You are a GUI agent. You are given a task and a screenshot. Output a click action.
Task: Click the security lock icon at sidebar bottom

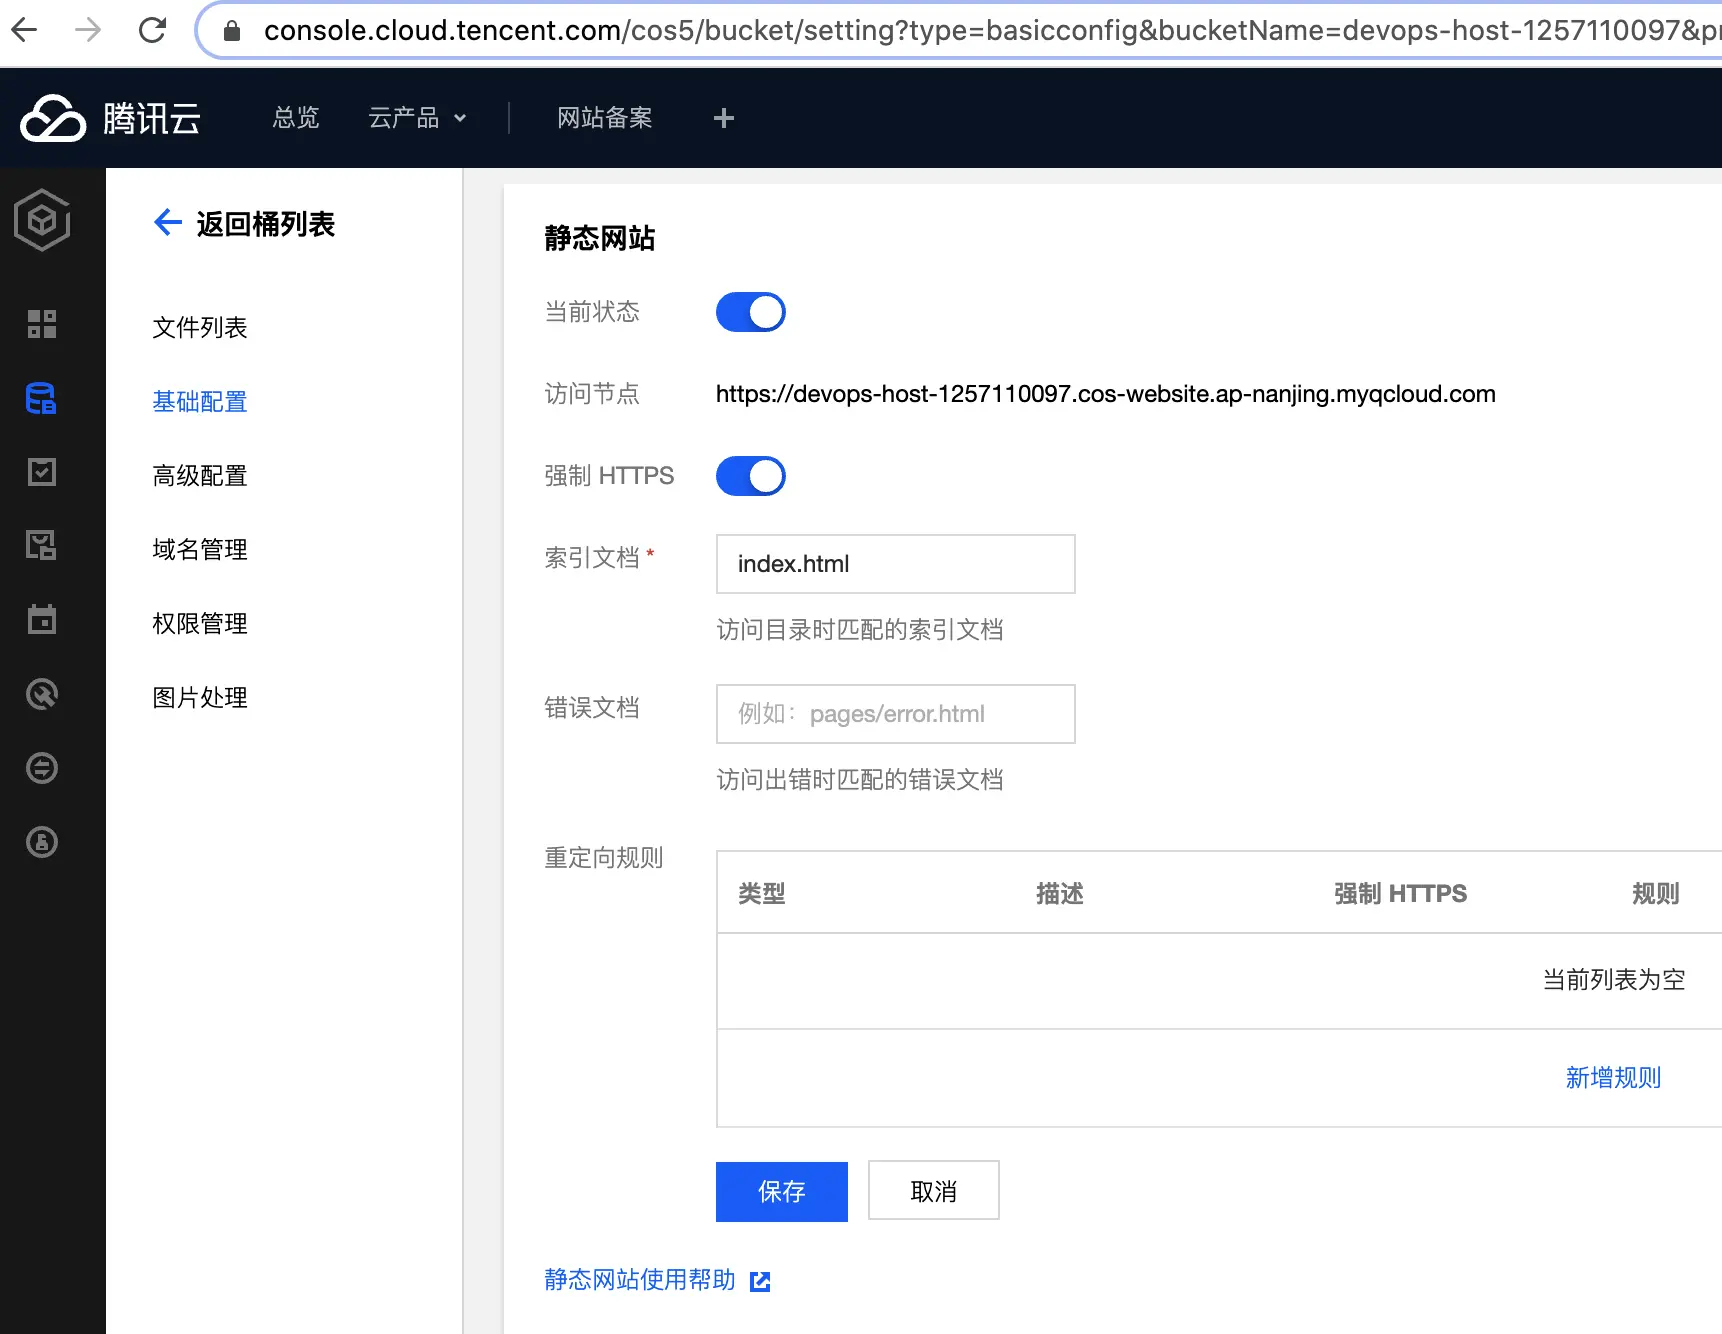tap(41, 842)
